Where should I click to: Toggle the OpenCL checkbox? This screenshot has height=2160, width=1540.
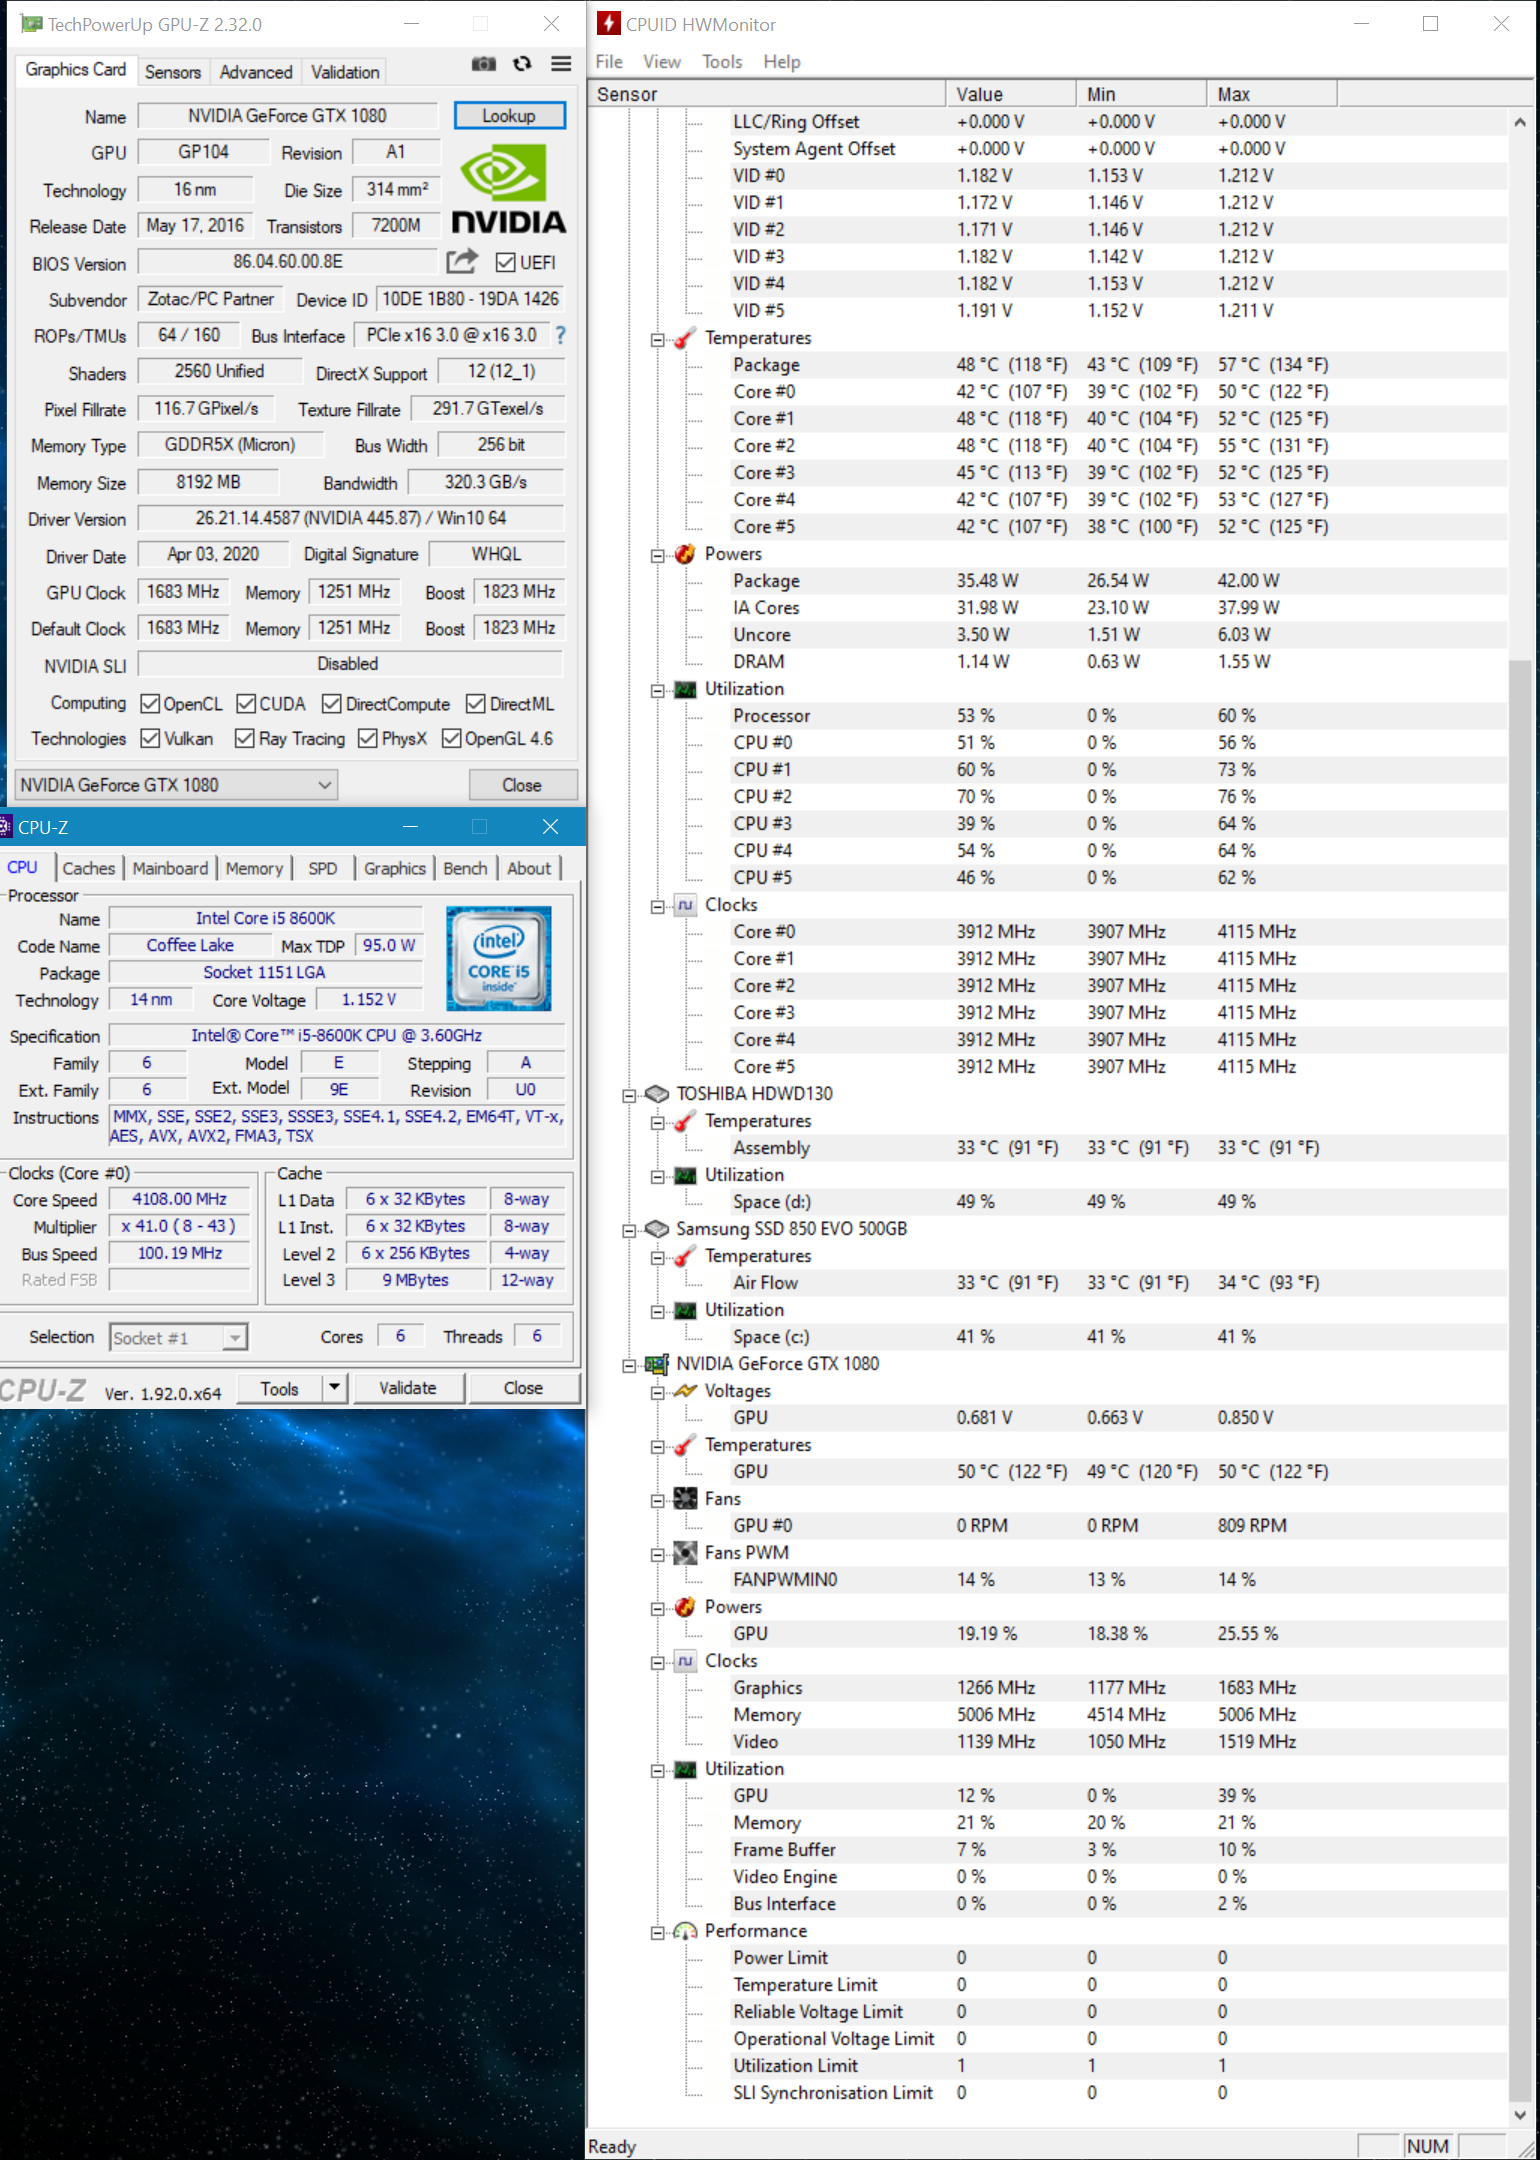[x=150, y=704]
